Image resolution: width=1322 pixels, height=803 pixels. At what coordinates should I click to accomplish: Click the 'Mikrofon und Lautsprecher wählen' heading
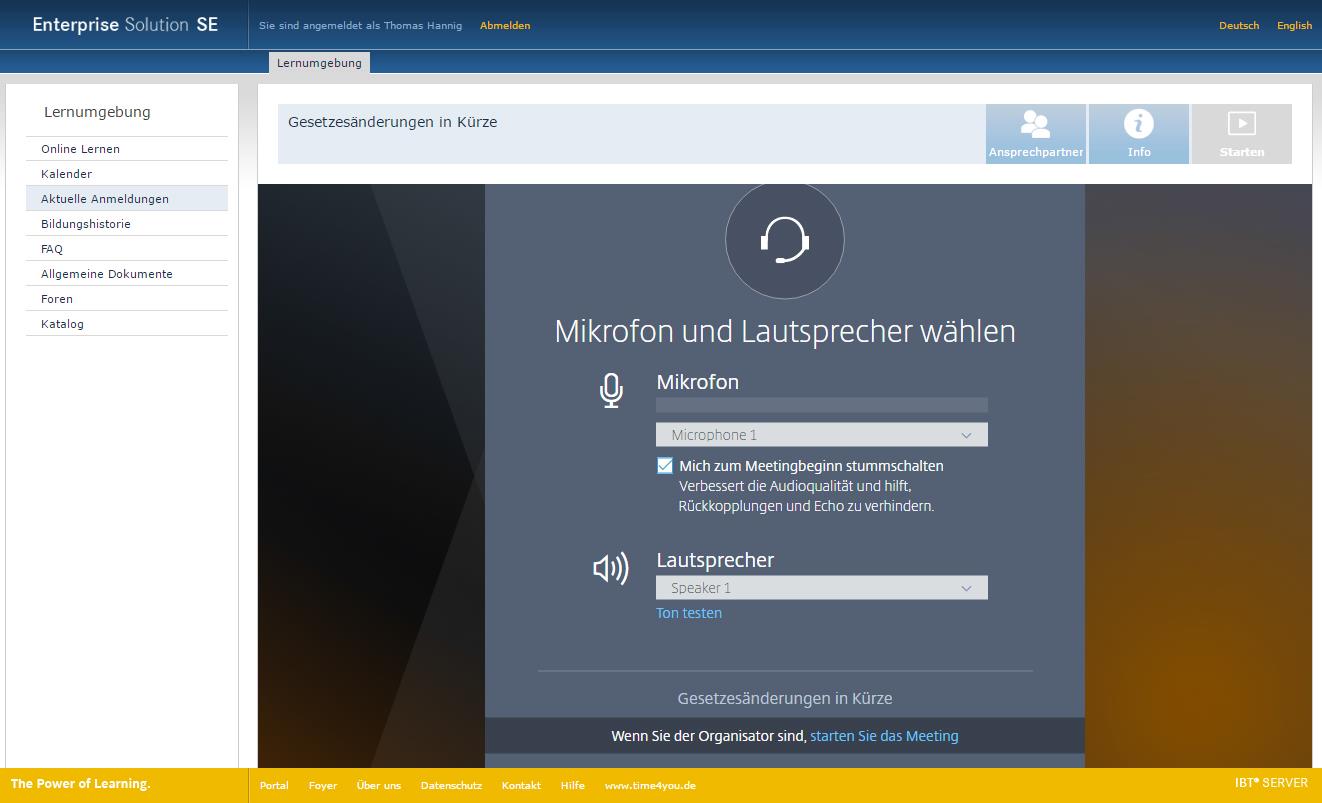tap(785, 331)
